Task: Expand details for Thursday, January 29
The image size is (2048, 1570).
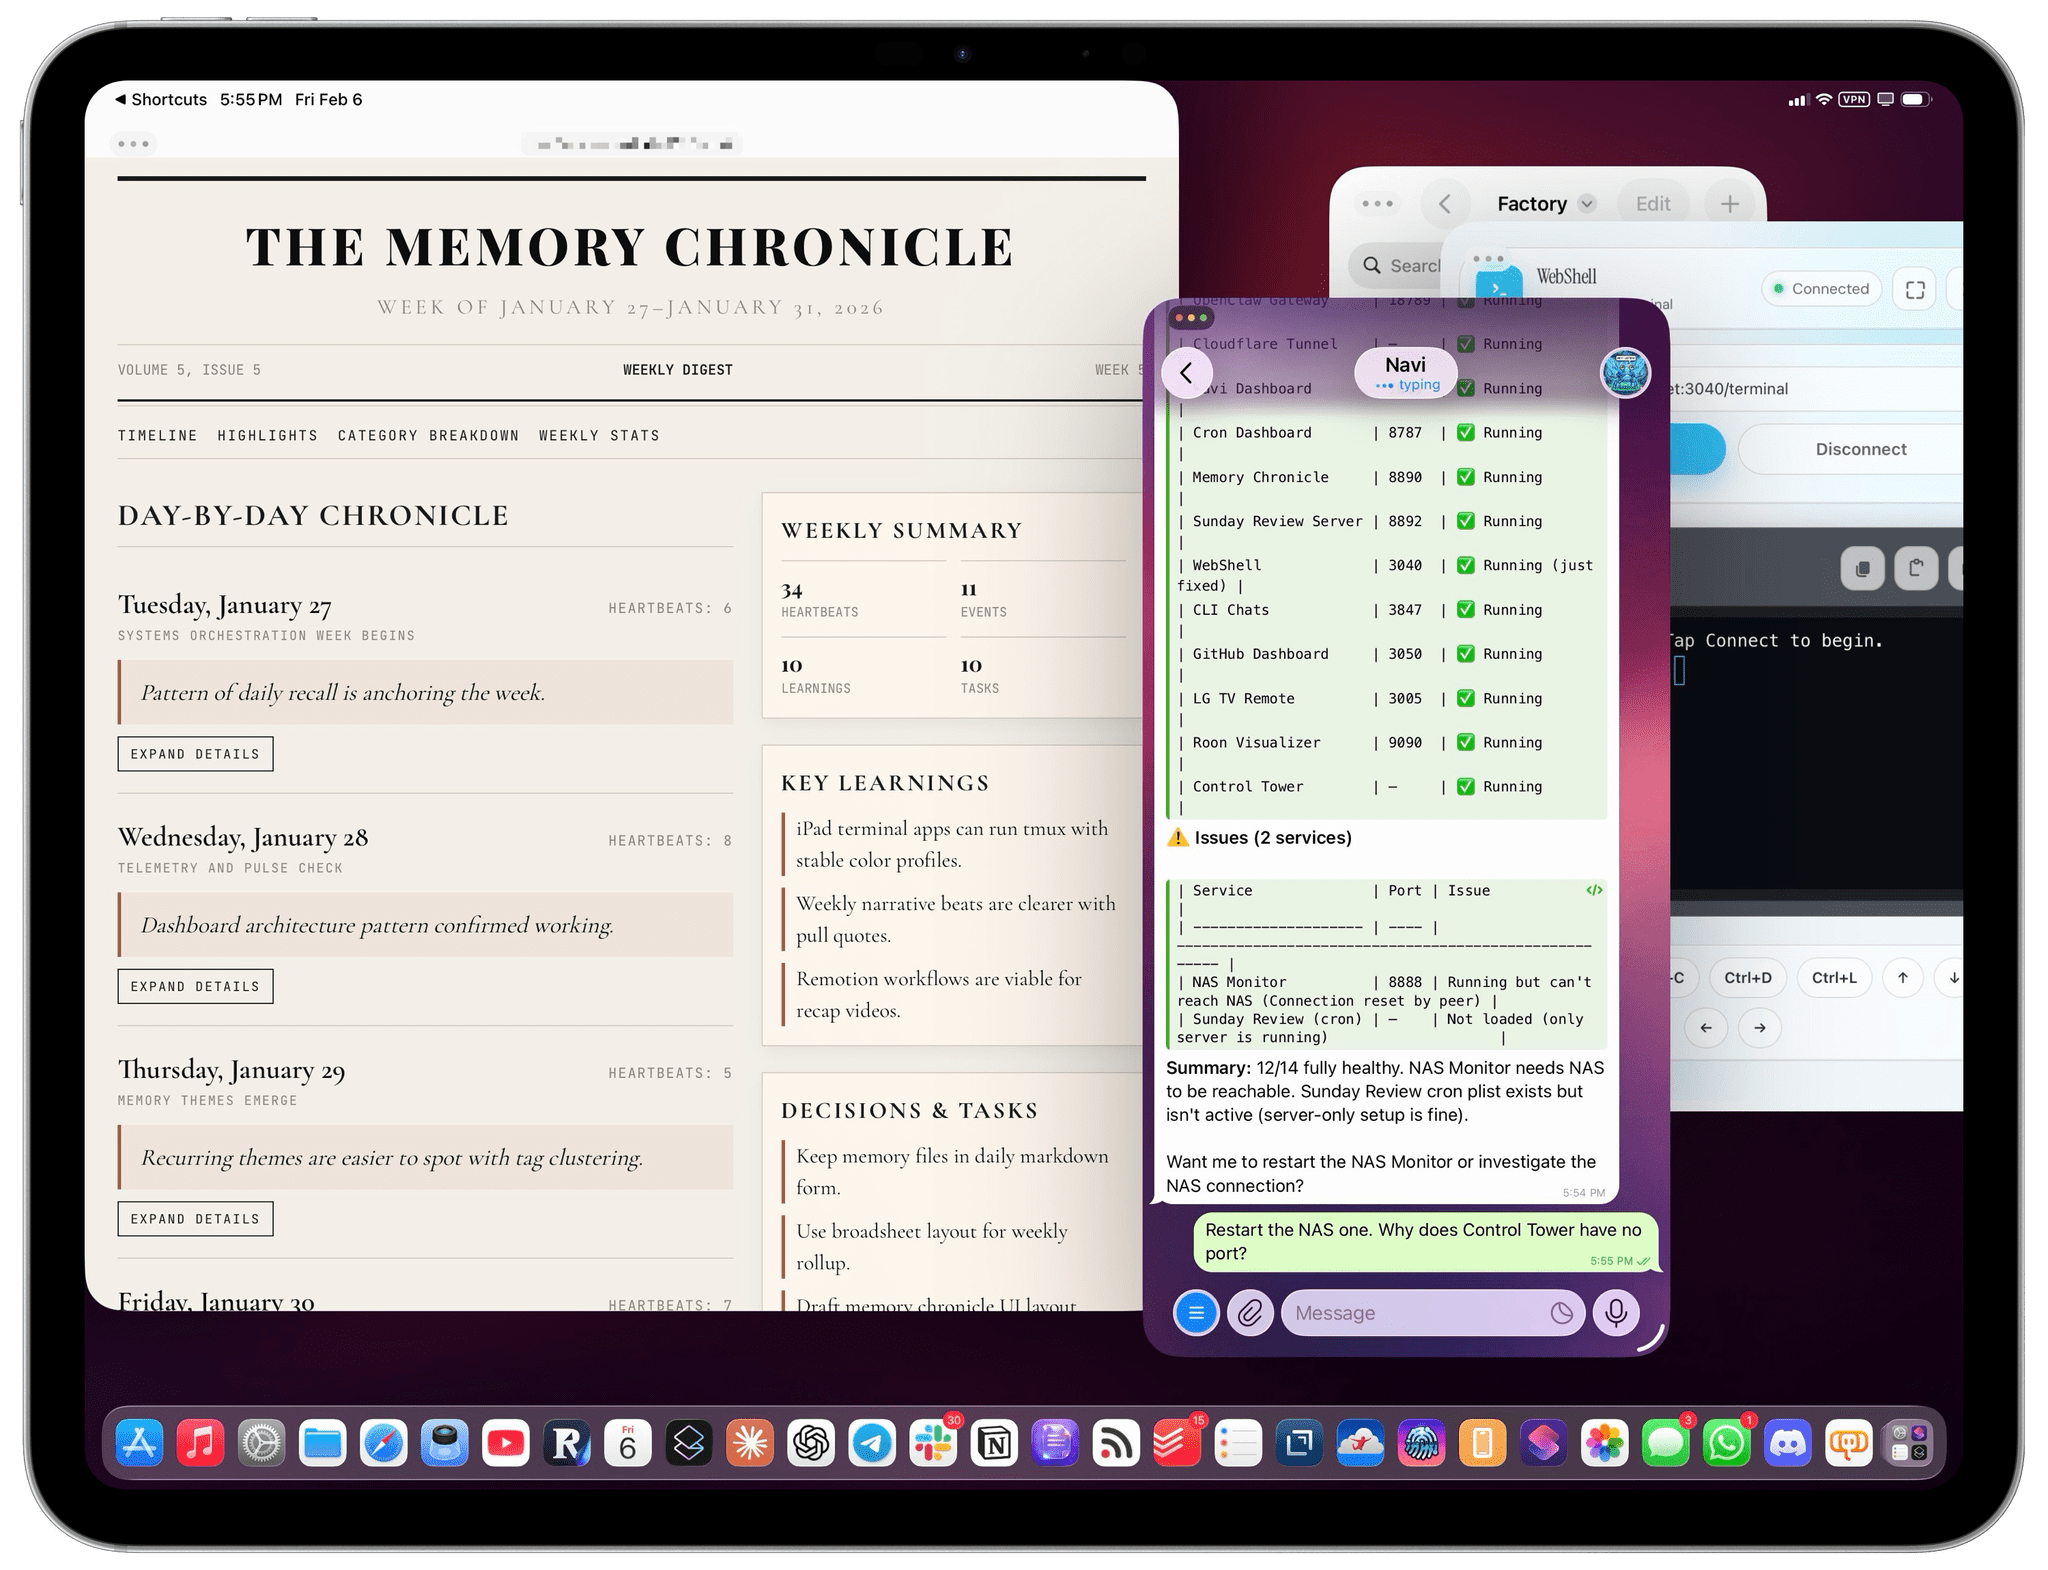Action: 195,1218
